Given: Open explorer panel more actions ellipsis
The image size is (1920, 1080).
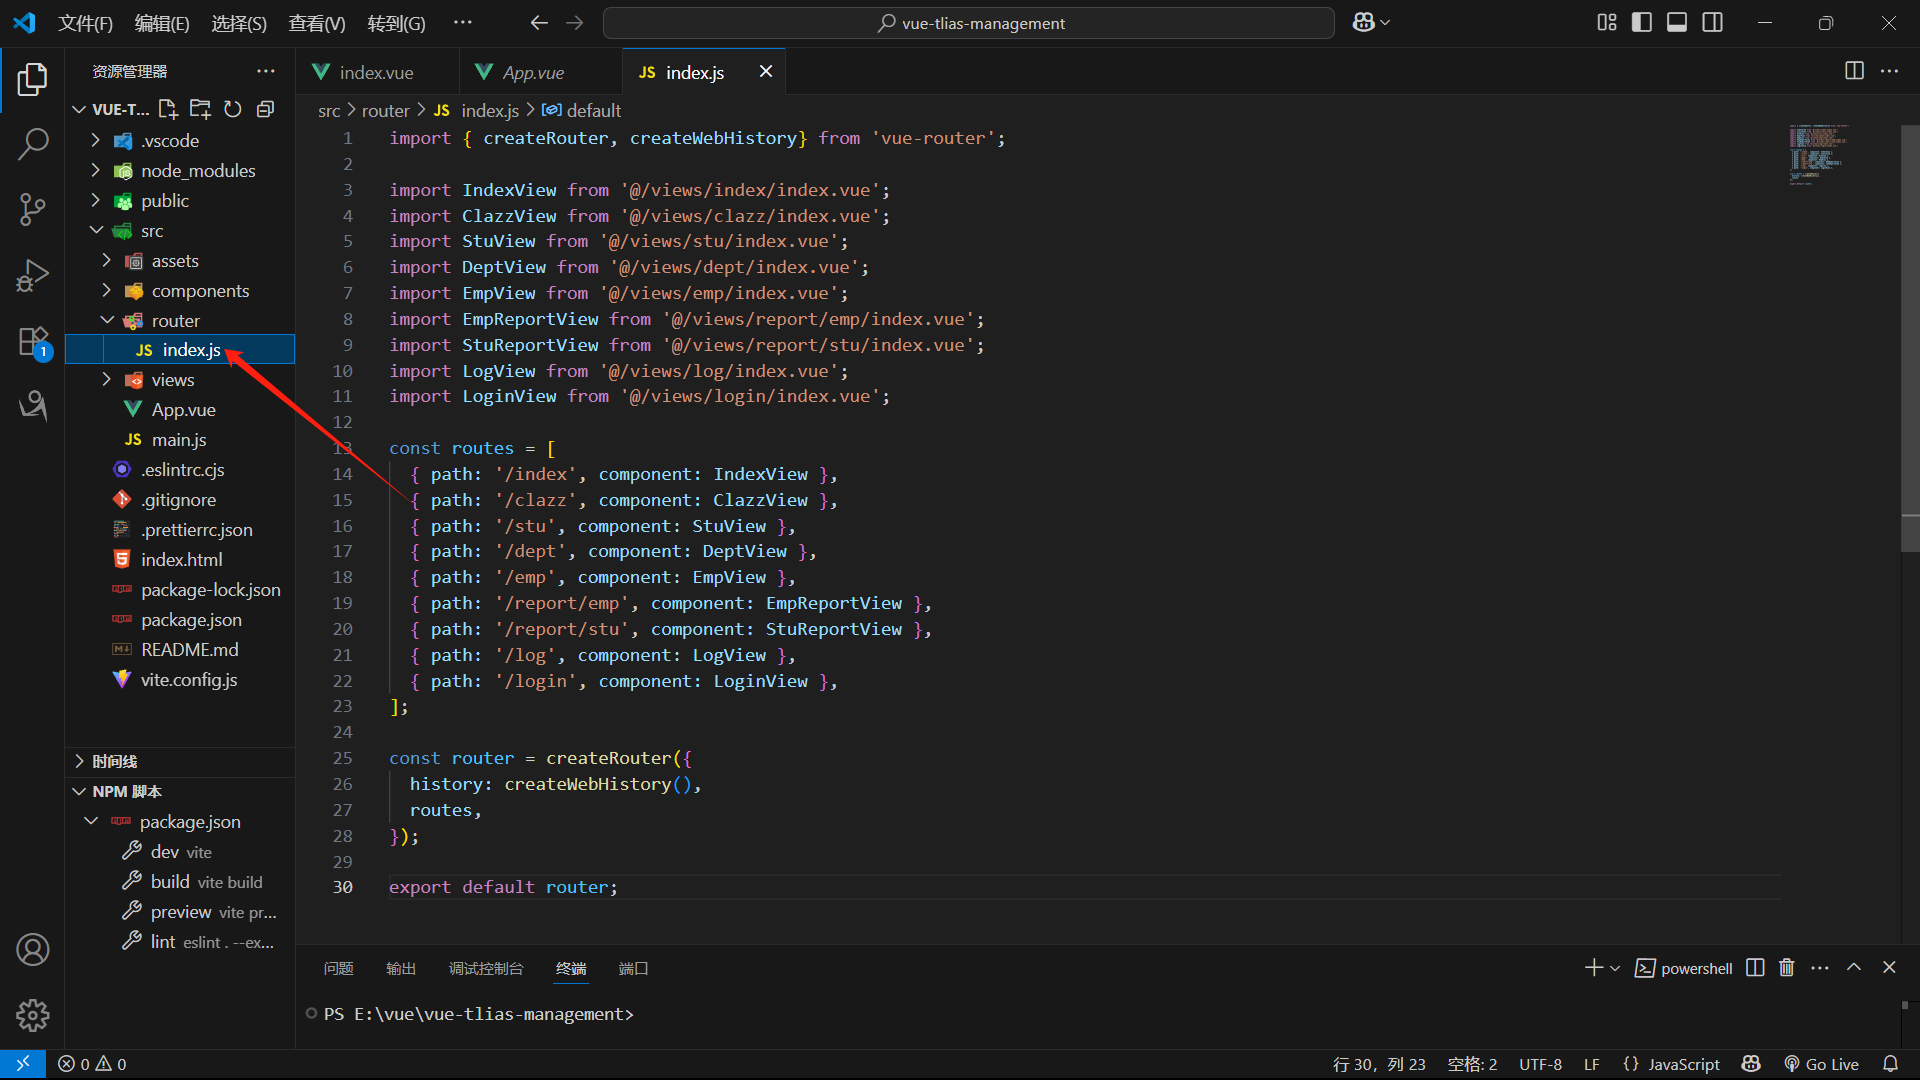Looking at the screenshot, I should [265, 71].
